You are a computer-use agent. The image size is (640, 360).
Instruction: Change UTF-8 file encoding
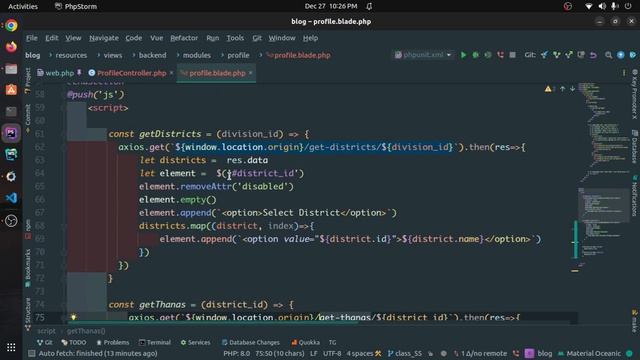coord(332,353)
